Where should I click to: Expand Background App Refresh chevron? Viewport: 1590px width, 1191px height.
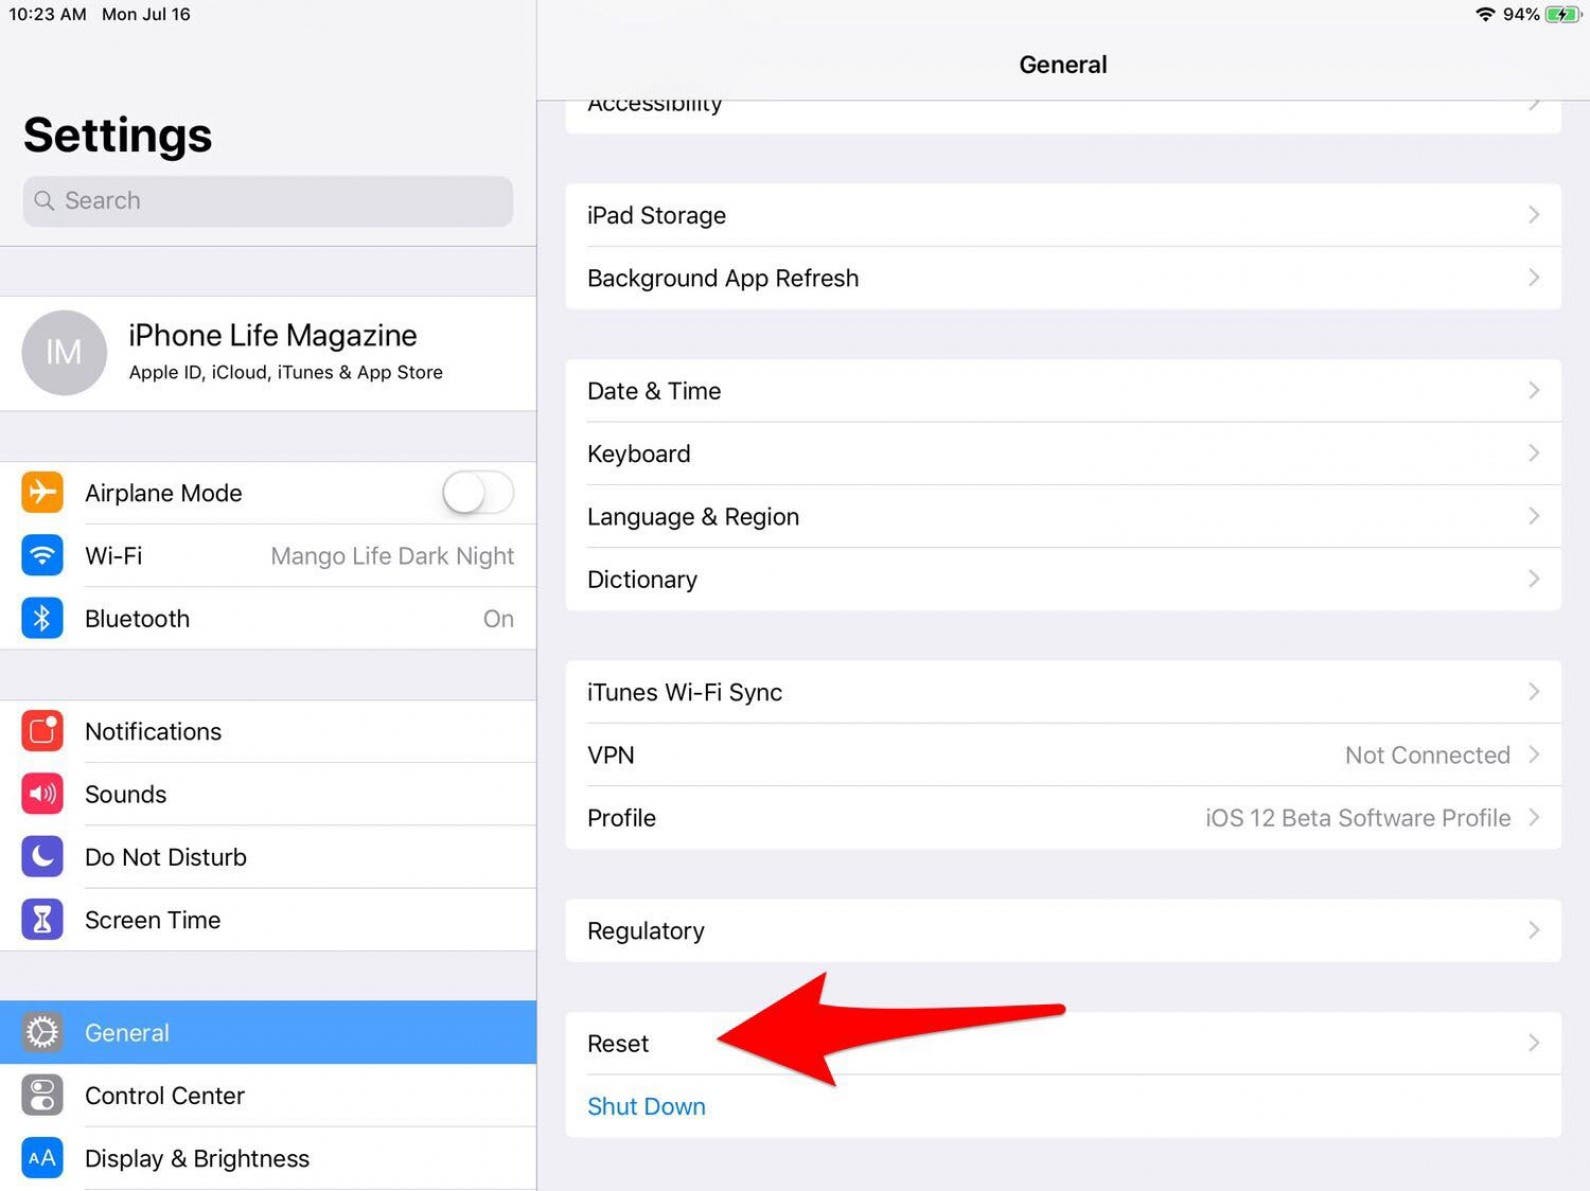pyautogui.click(x=1534, y=277)
